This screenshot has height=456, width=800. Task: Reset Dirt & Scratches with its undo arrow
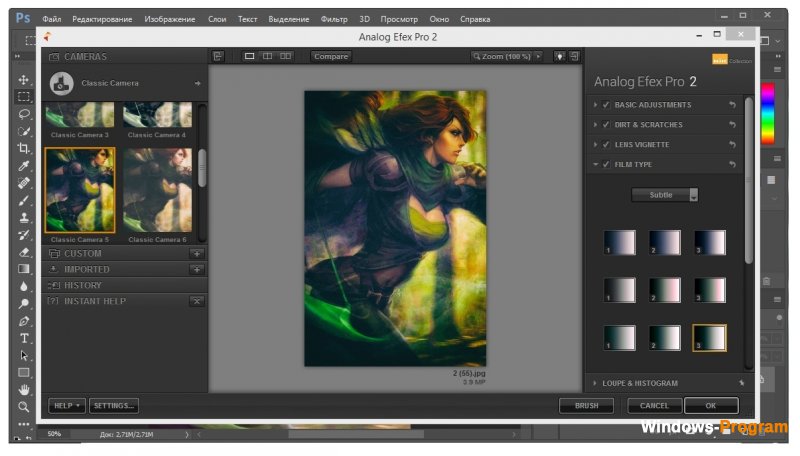click(x=732, y=124)
